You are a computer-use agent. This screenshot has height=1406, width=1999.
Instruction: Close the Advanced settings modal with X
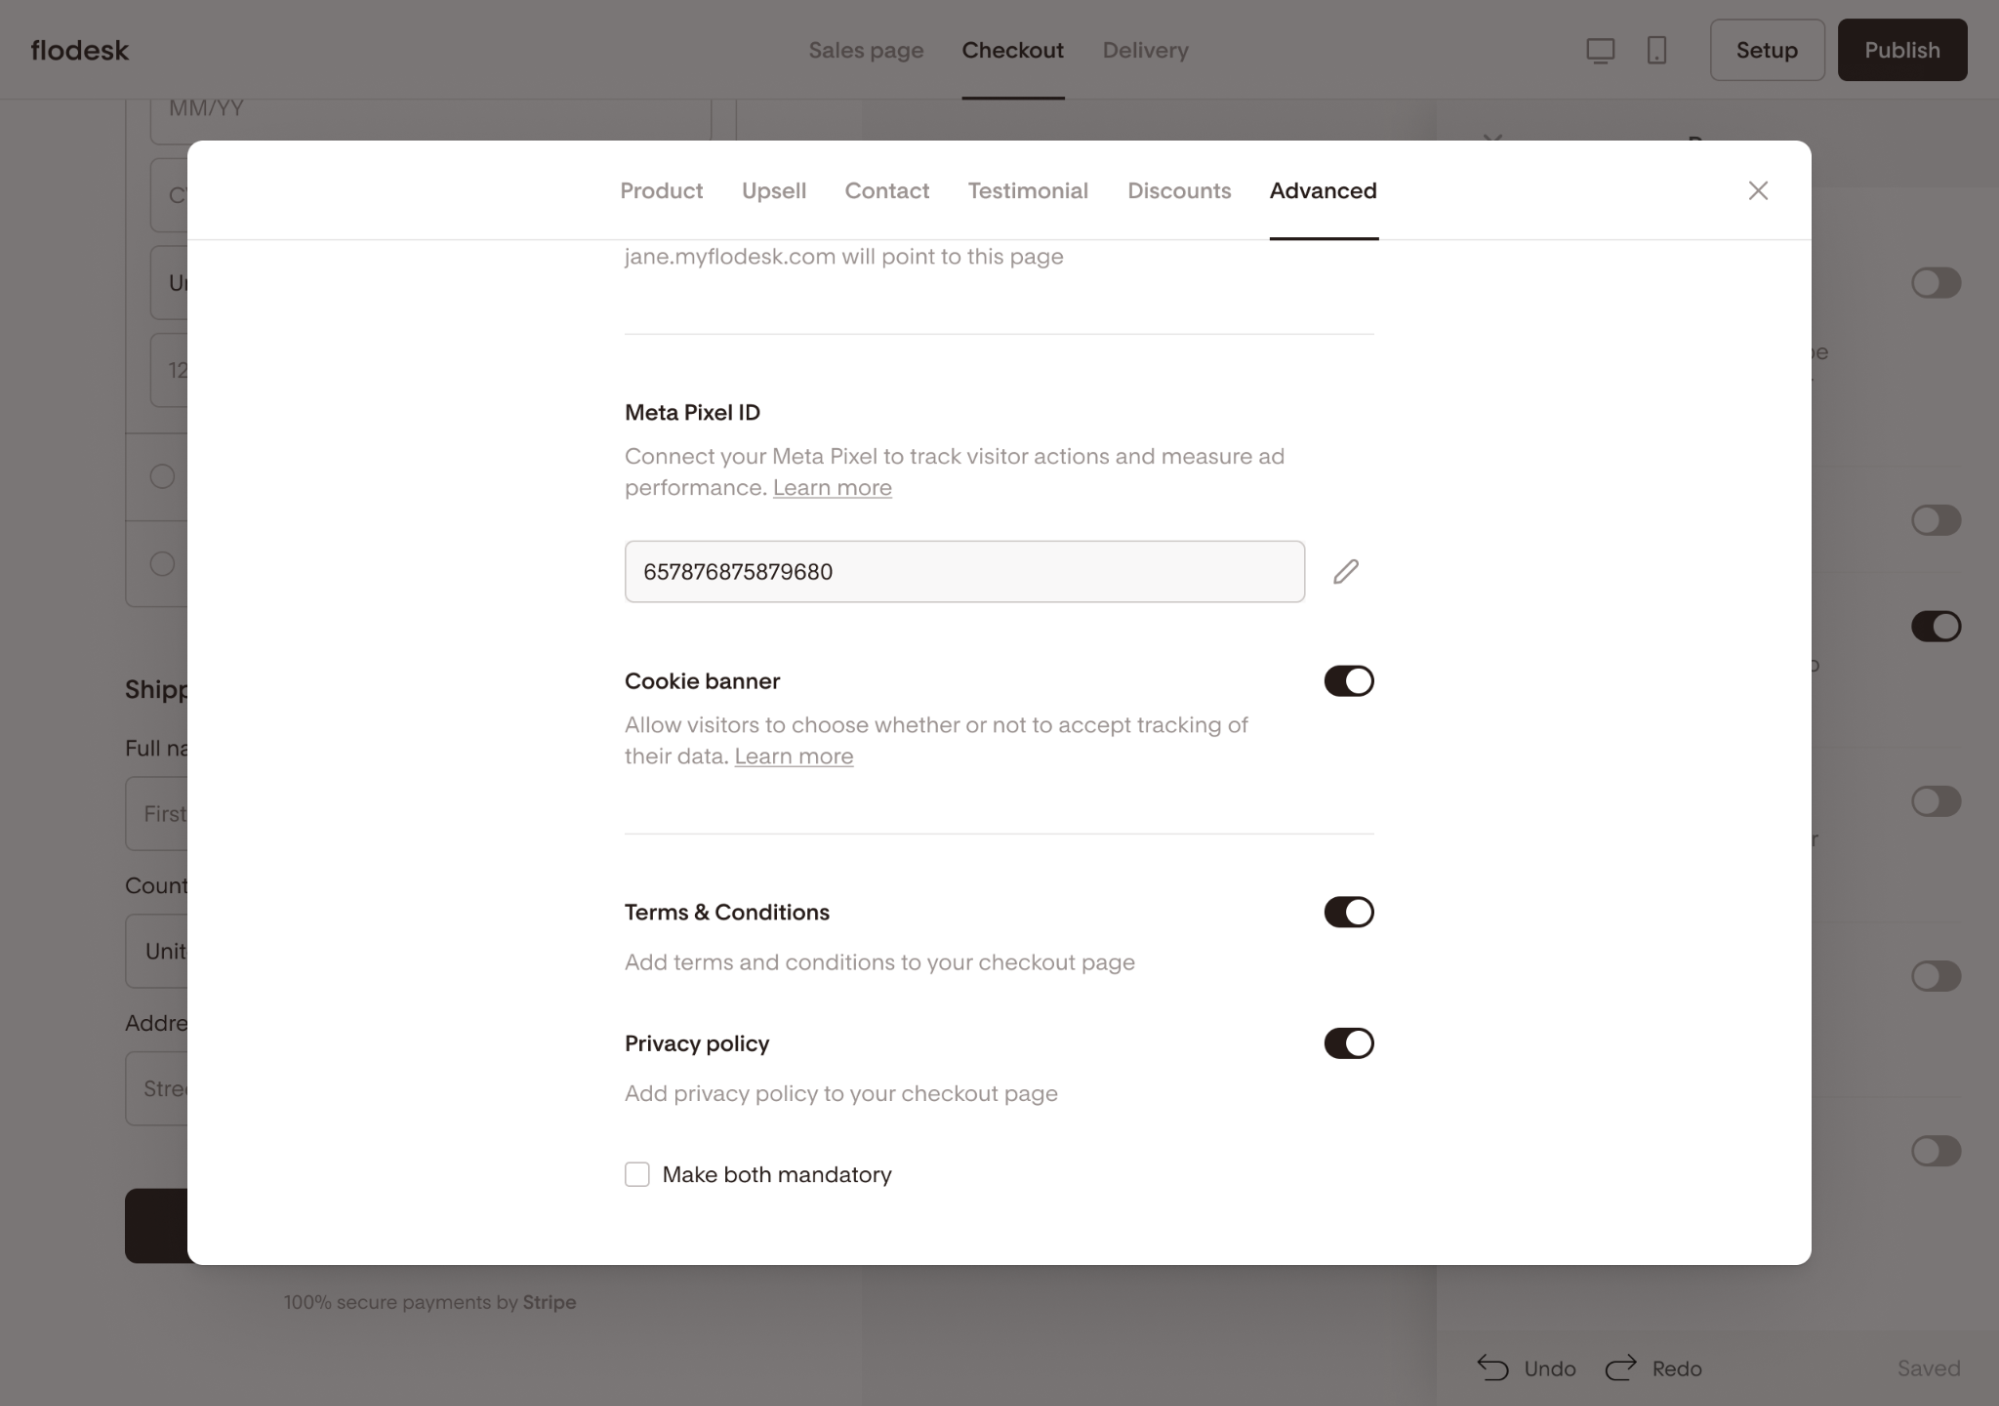click(x=1757, y=190)
